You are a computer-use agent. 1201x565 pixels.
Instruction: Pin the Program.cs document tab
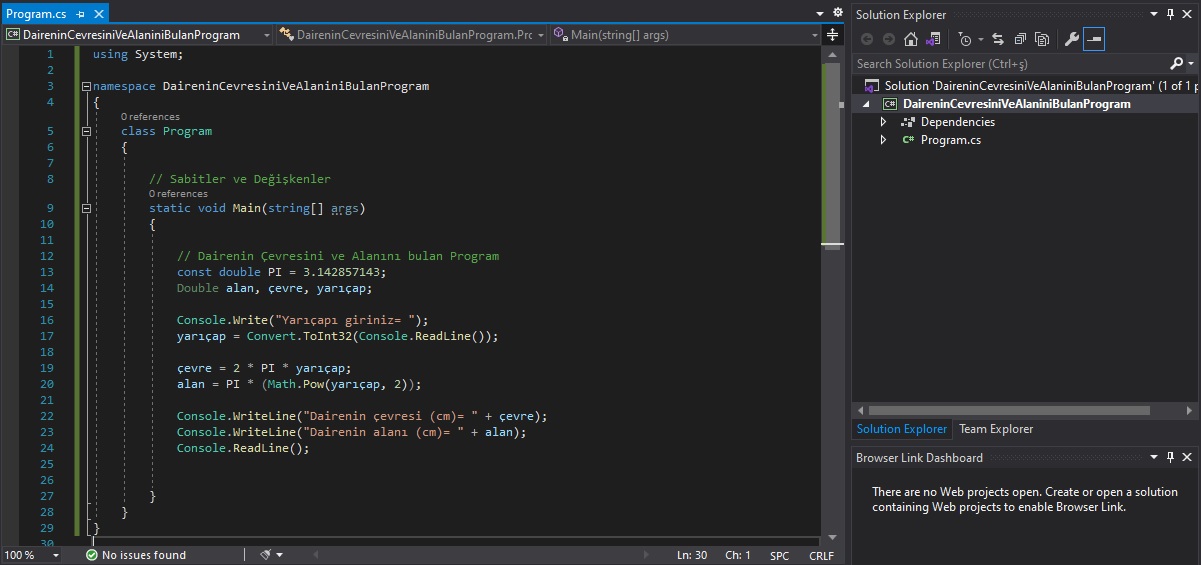80,13
